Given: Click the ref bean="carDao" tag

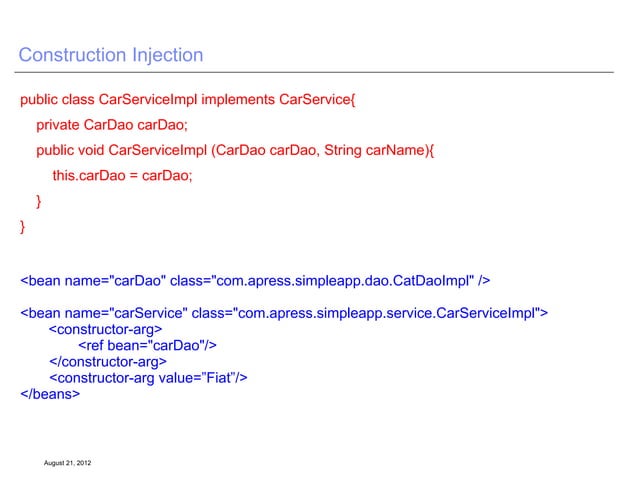Looking at the screenshot, I should point(147,346).
